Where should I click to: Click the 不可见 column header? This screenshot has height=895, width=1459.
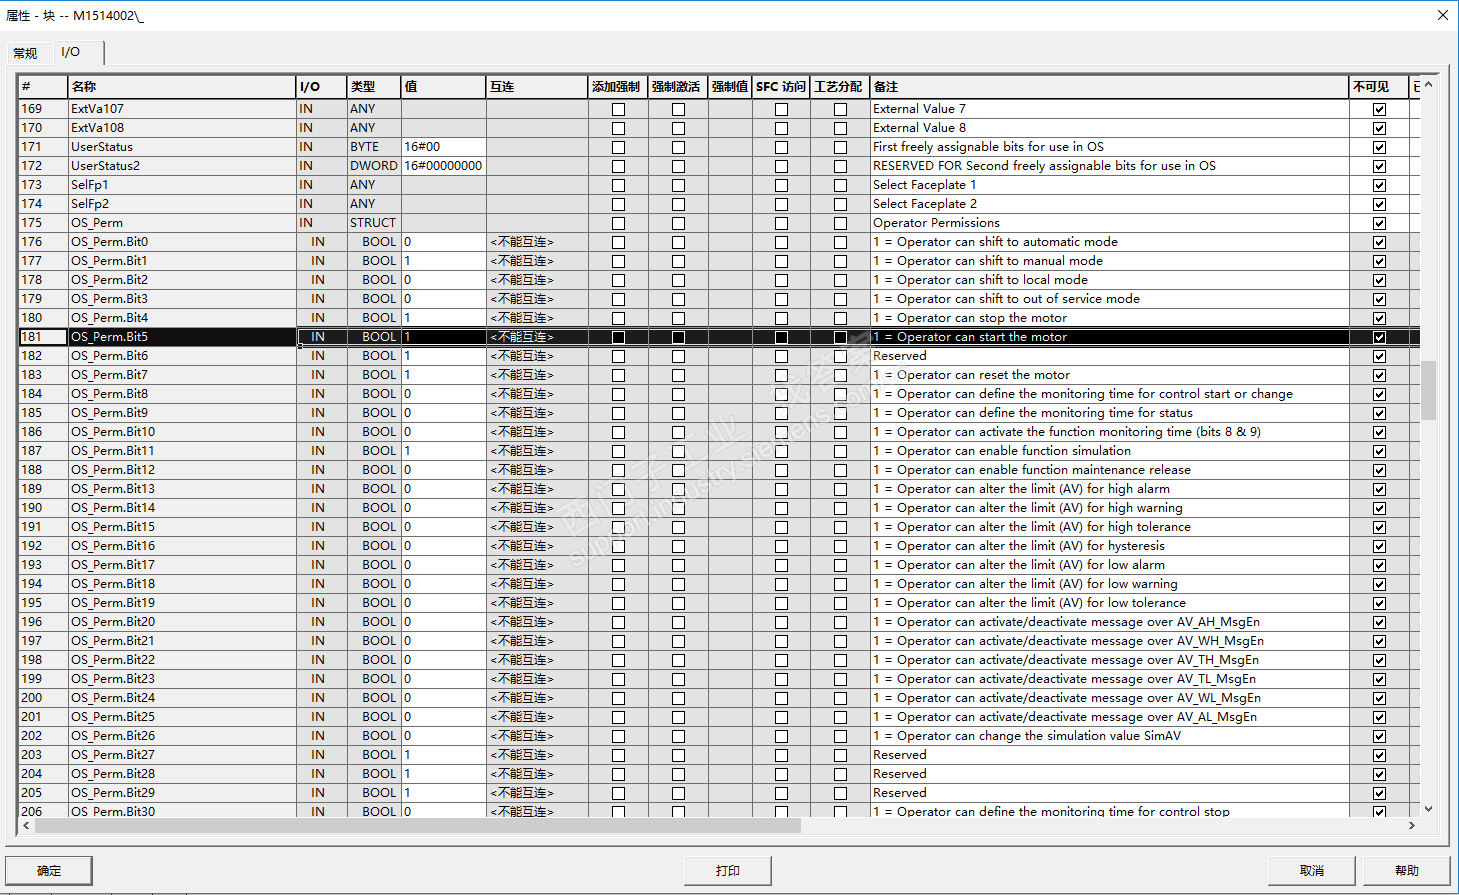[x=1379, y=87]
